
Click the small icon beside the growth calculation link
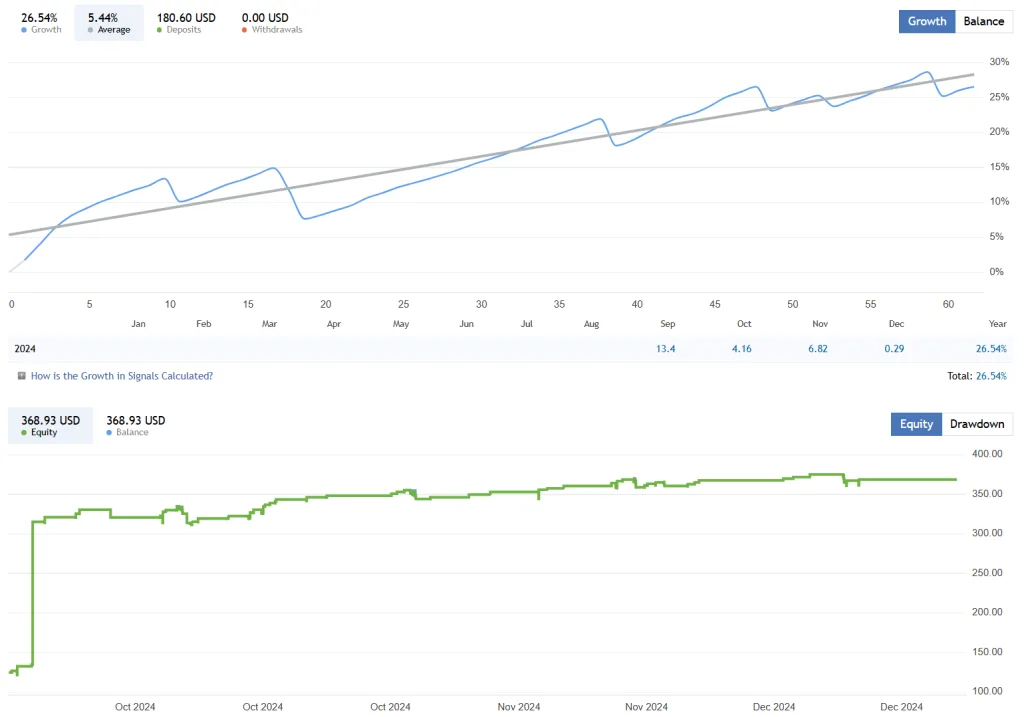(21, 375)
